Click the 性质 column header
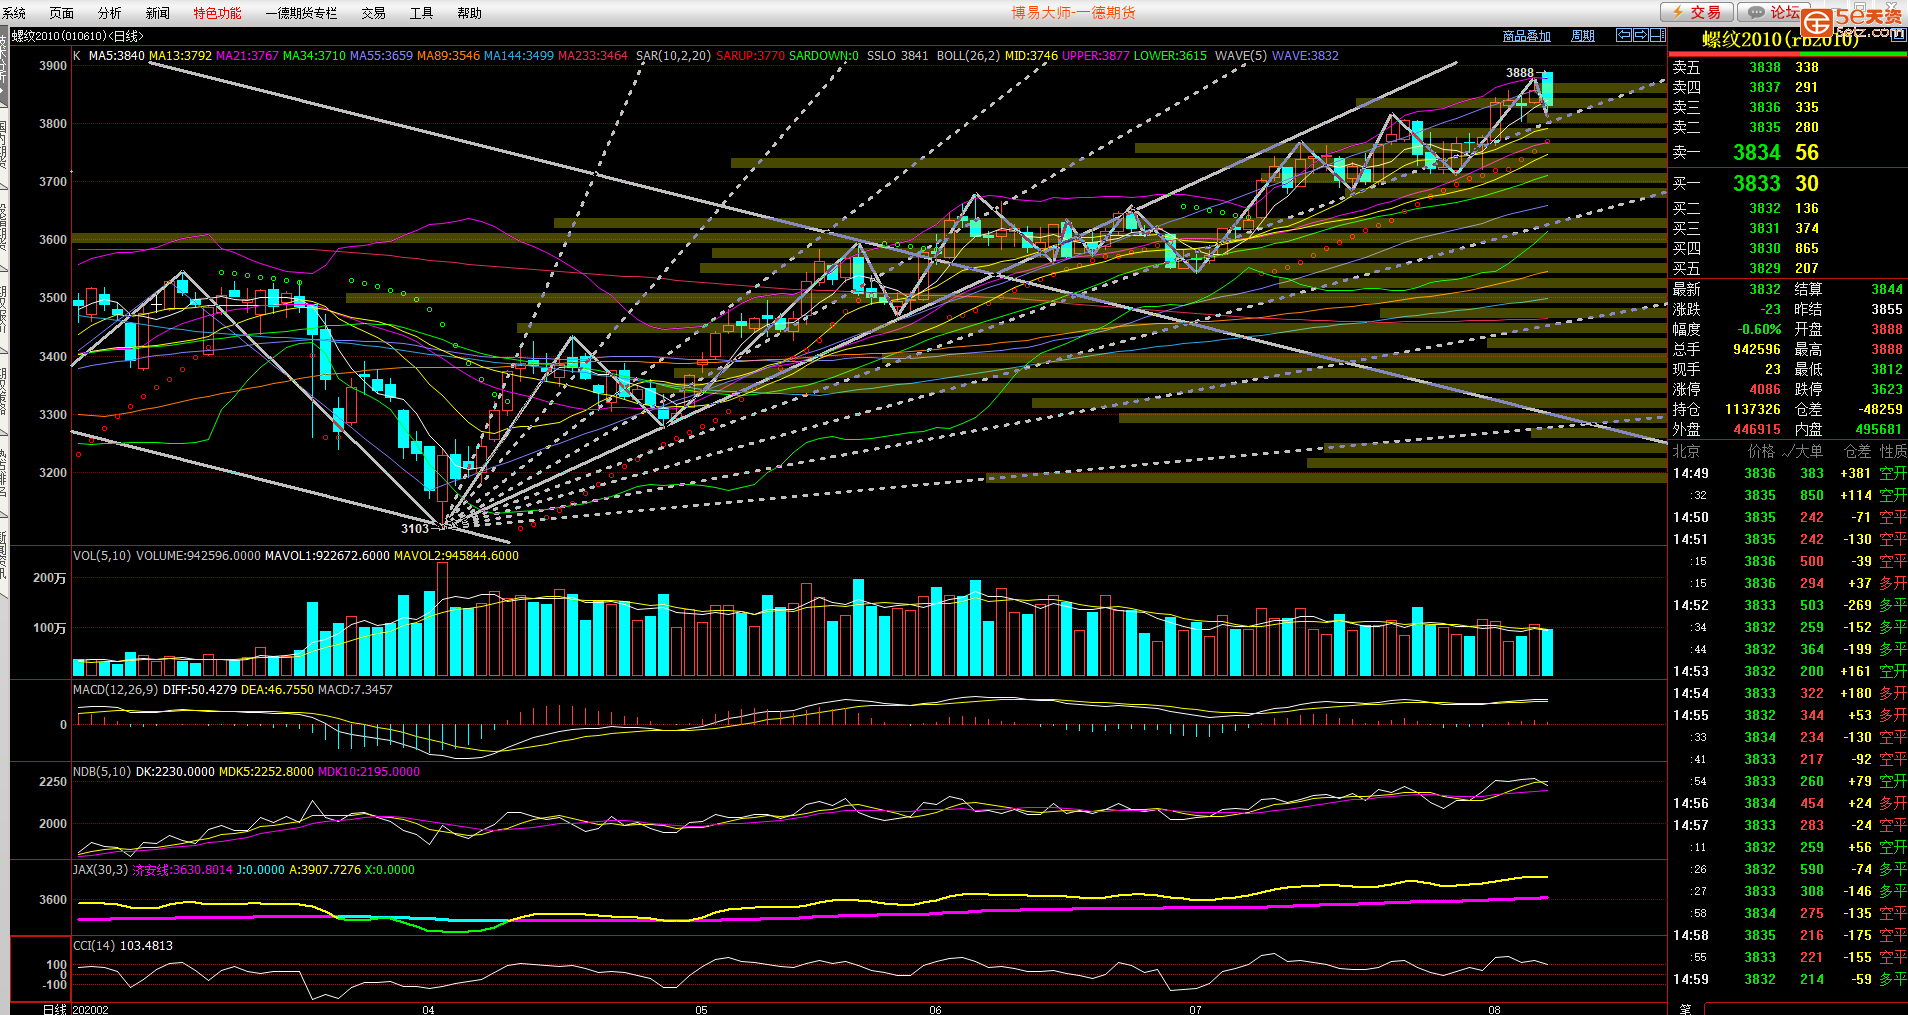The image size is (1908, 1015). pyautogui.click(x=1893, y=452)
